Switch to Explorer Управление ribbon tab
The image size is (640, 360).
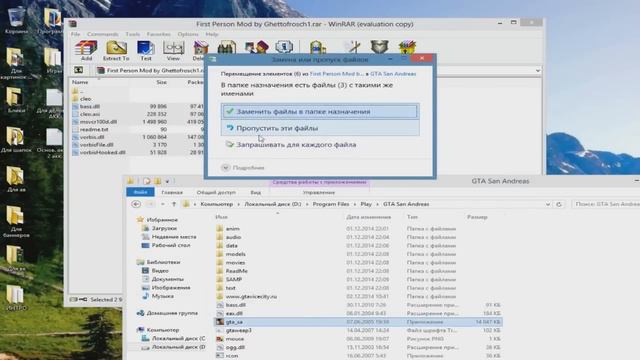pyautogui.click(x=319, y=192)
